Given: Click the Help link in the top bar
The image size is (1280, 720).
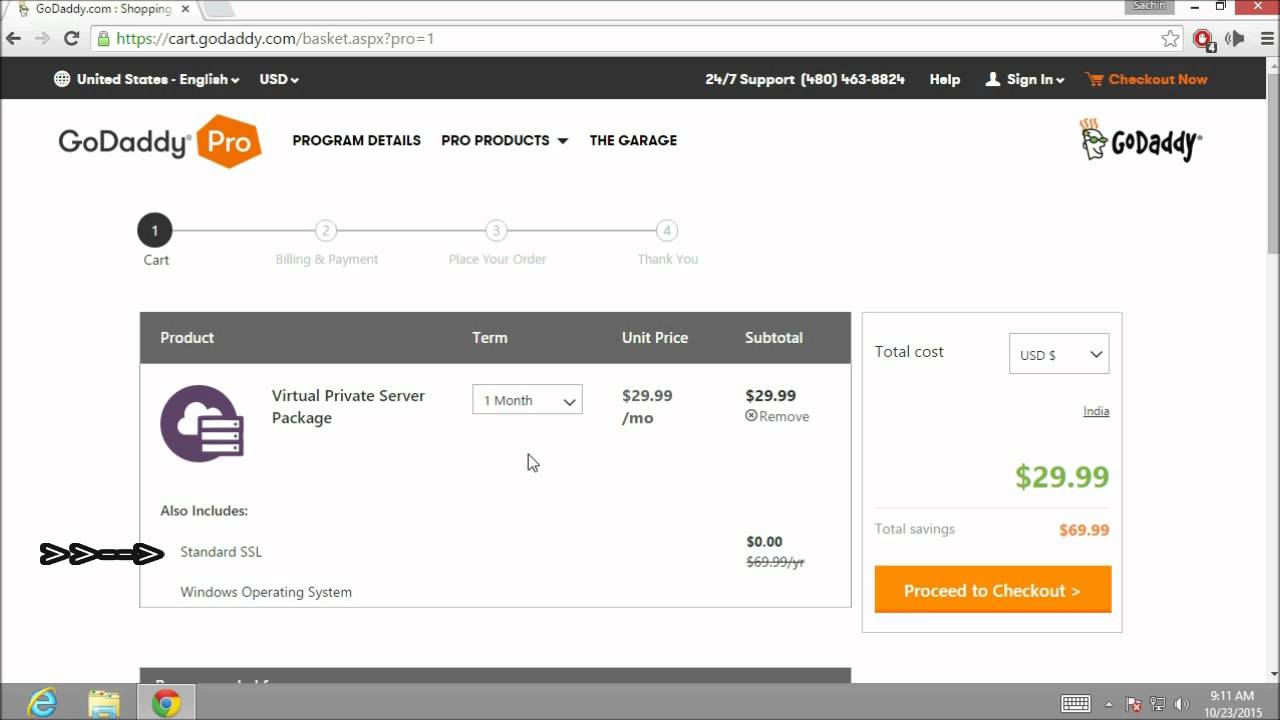Looking at the screenshot, I should tap(944, 79).
